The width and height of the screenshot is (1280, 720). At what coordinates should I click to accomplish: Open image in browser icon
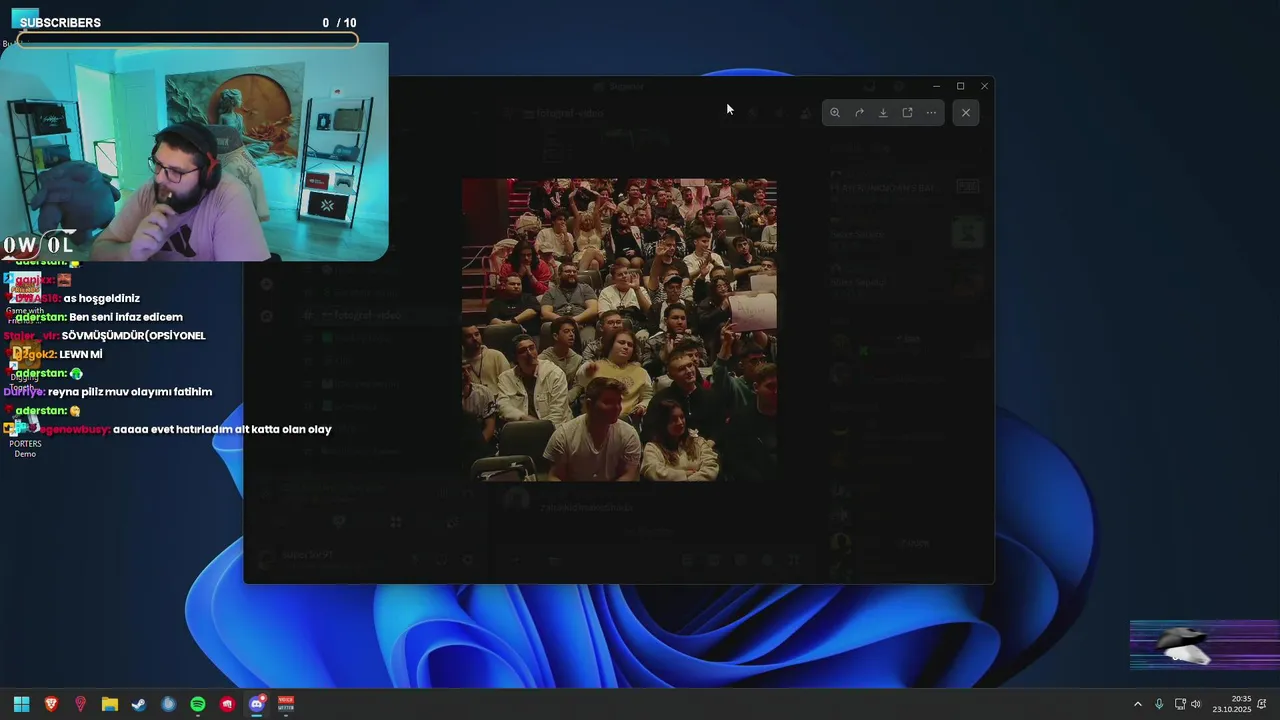tap(907, 113)
